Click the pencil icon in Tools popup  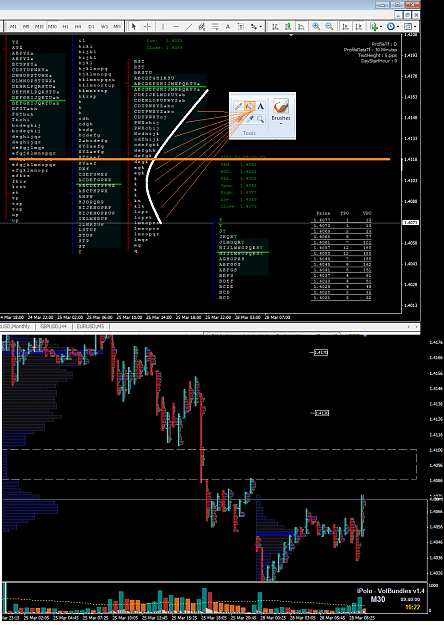click(238, 106)
